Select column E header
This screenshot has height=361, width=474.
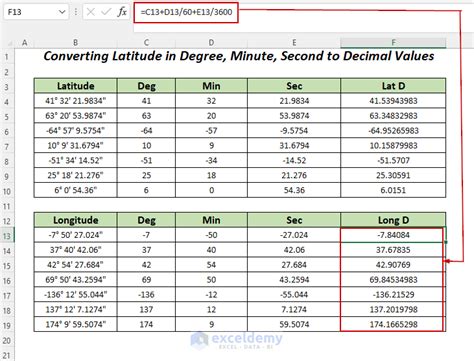[294, 43]
